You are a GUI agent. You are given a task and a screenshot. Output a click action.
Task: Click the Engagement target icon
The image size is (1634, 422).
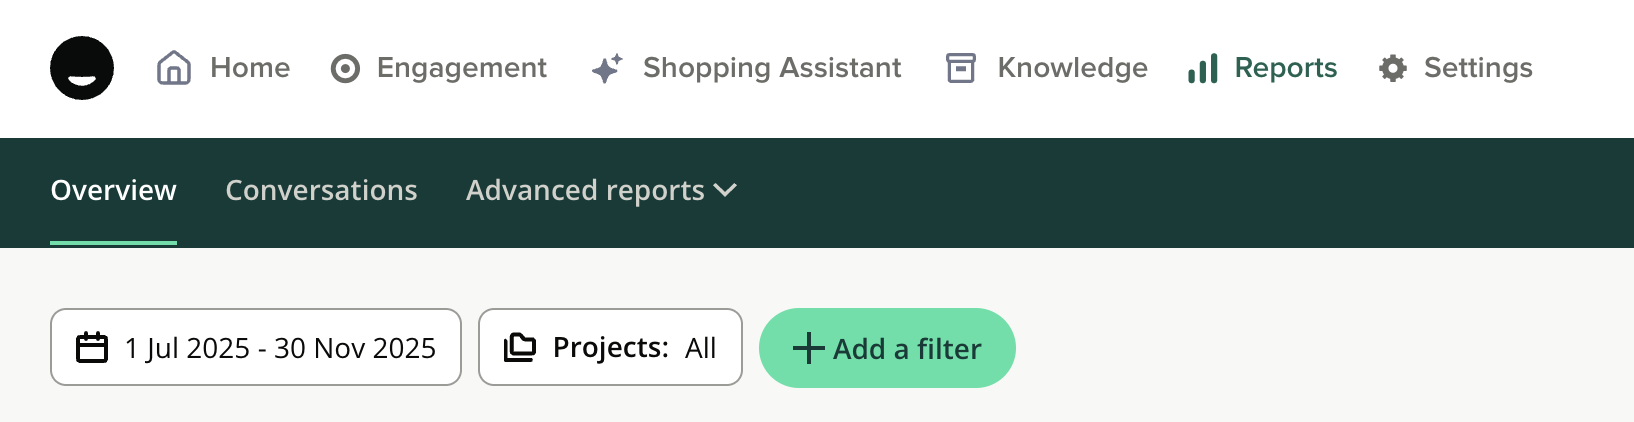[x=345, y=68]
